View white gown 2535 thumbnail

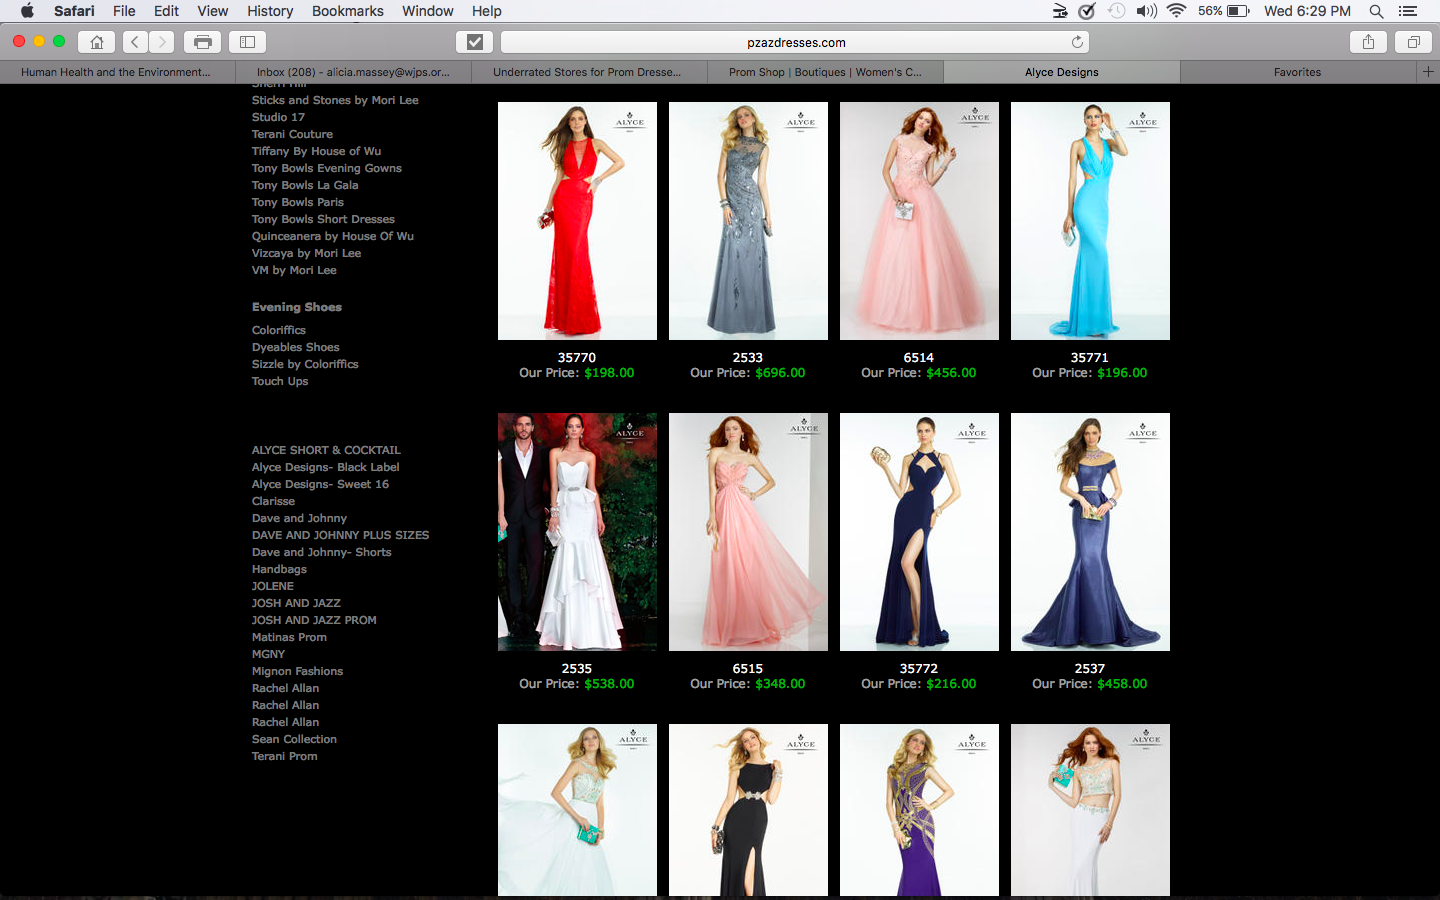pos(577,532)
